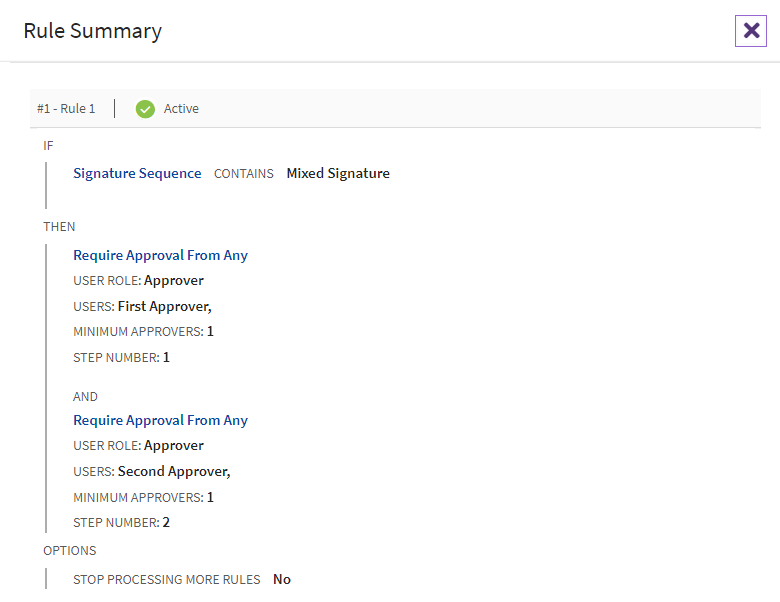
Task: Open the first 'Require Approval From Any' action
Action: [x=160, y=255]
